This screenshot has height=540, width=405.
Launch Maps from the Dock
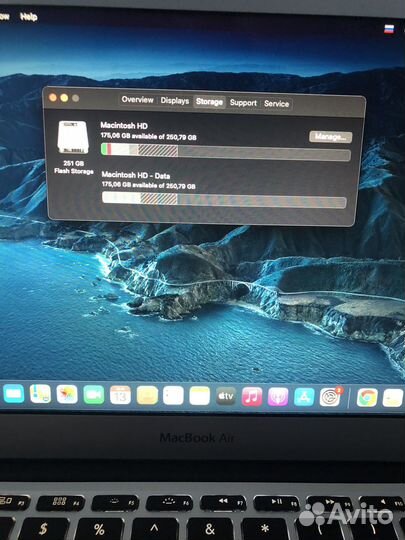pos(40,394)
